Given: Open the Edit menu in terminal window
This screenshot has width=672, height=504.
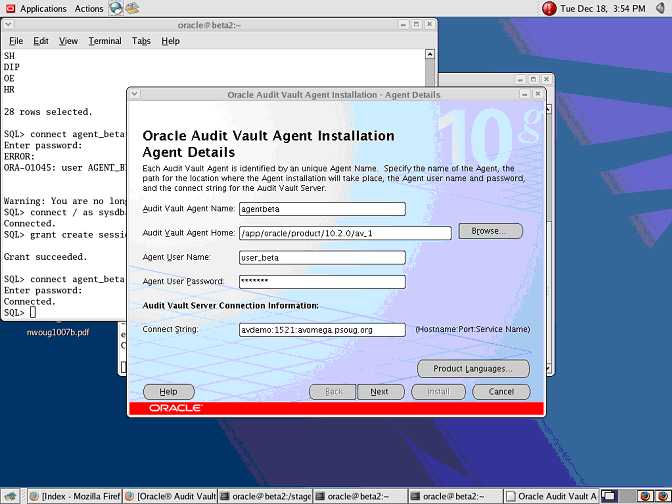Looking at the screenshot, I should pyautogui.click(x=41, y=41).
